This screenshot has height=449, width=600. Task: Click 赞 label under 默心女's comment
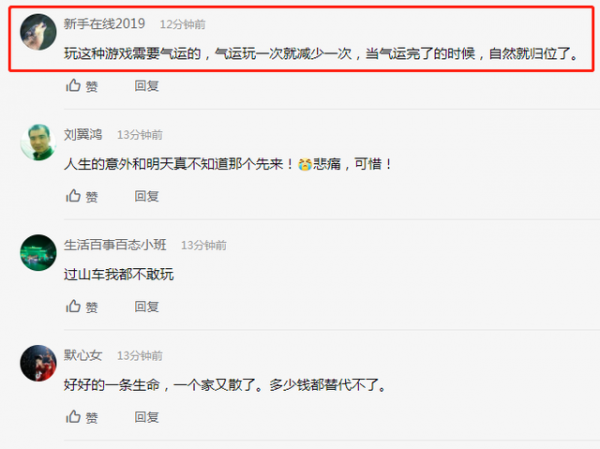92,418
